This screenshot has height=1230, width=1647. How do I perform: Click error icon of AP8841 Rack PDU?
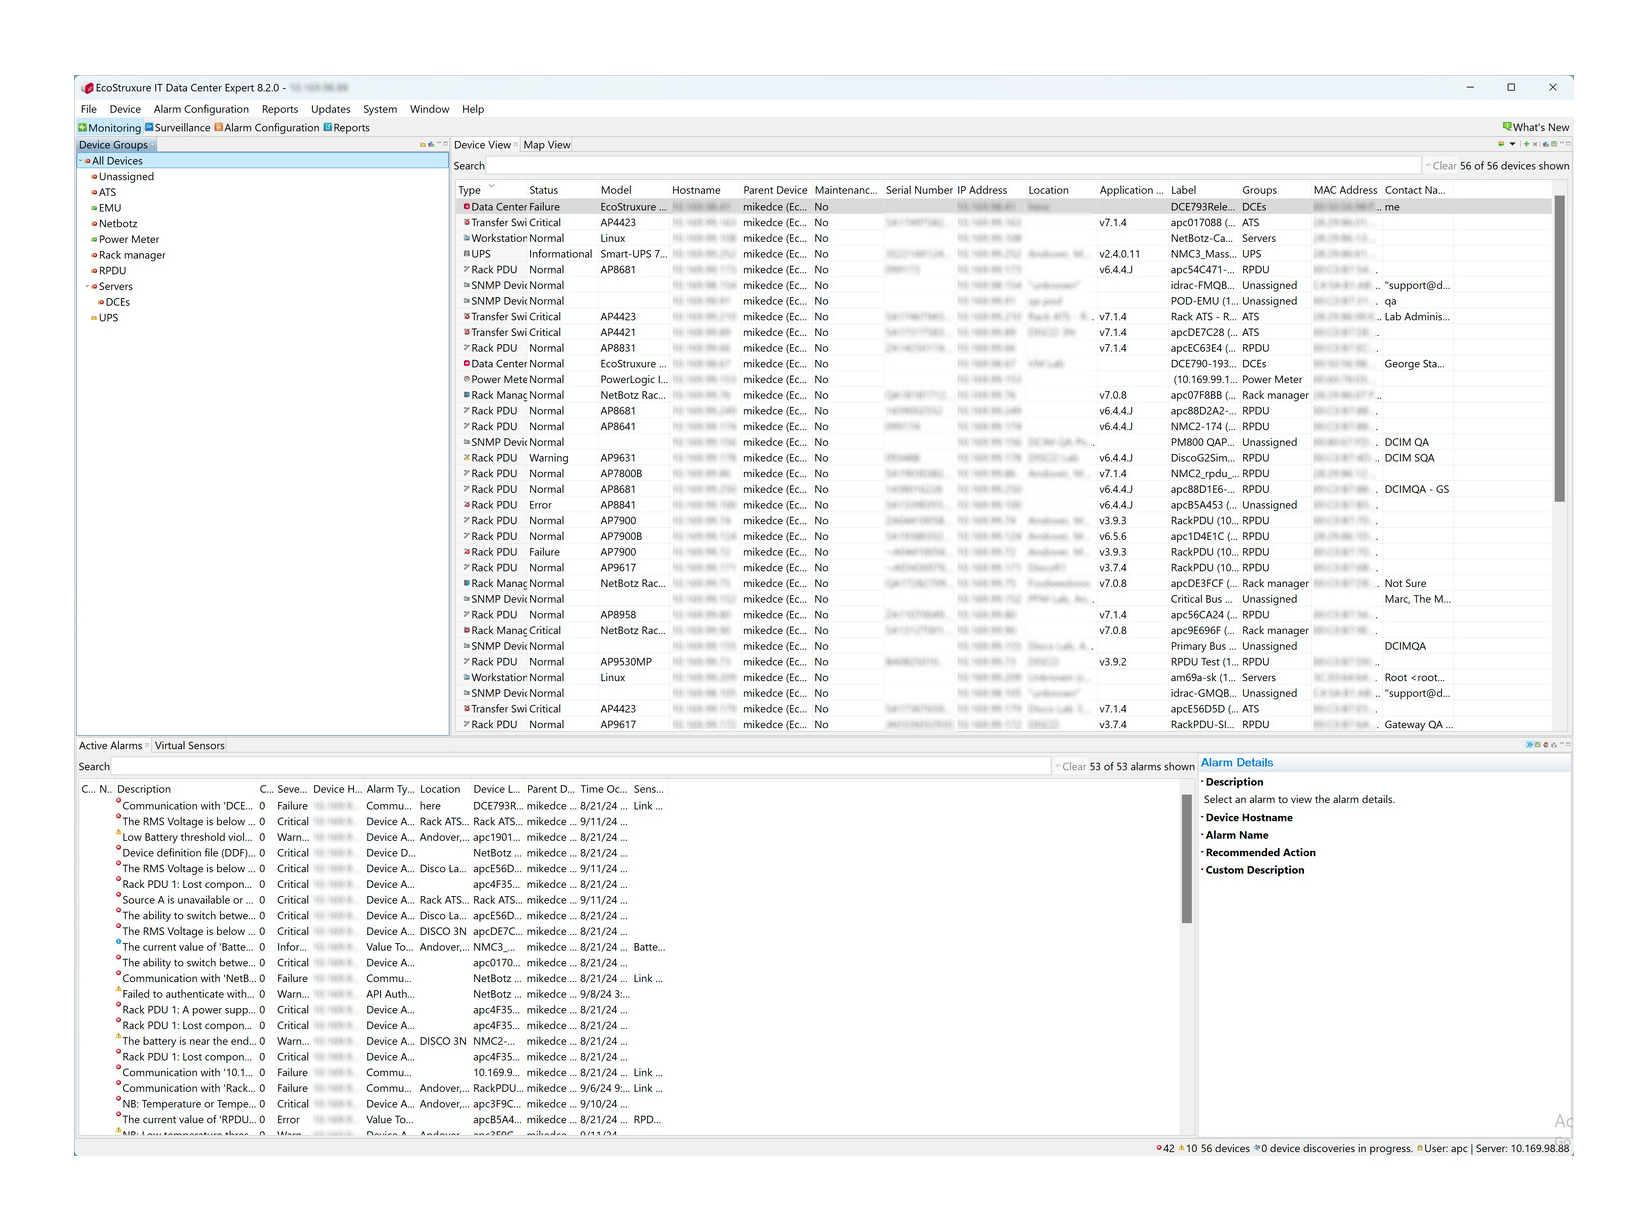pos(466,505)
